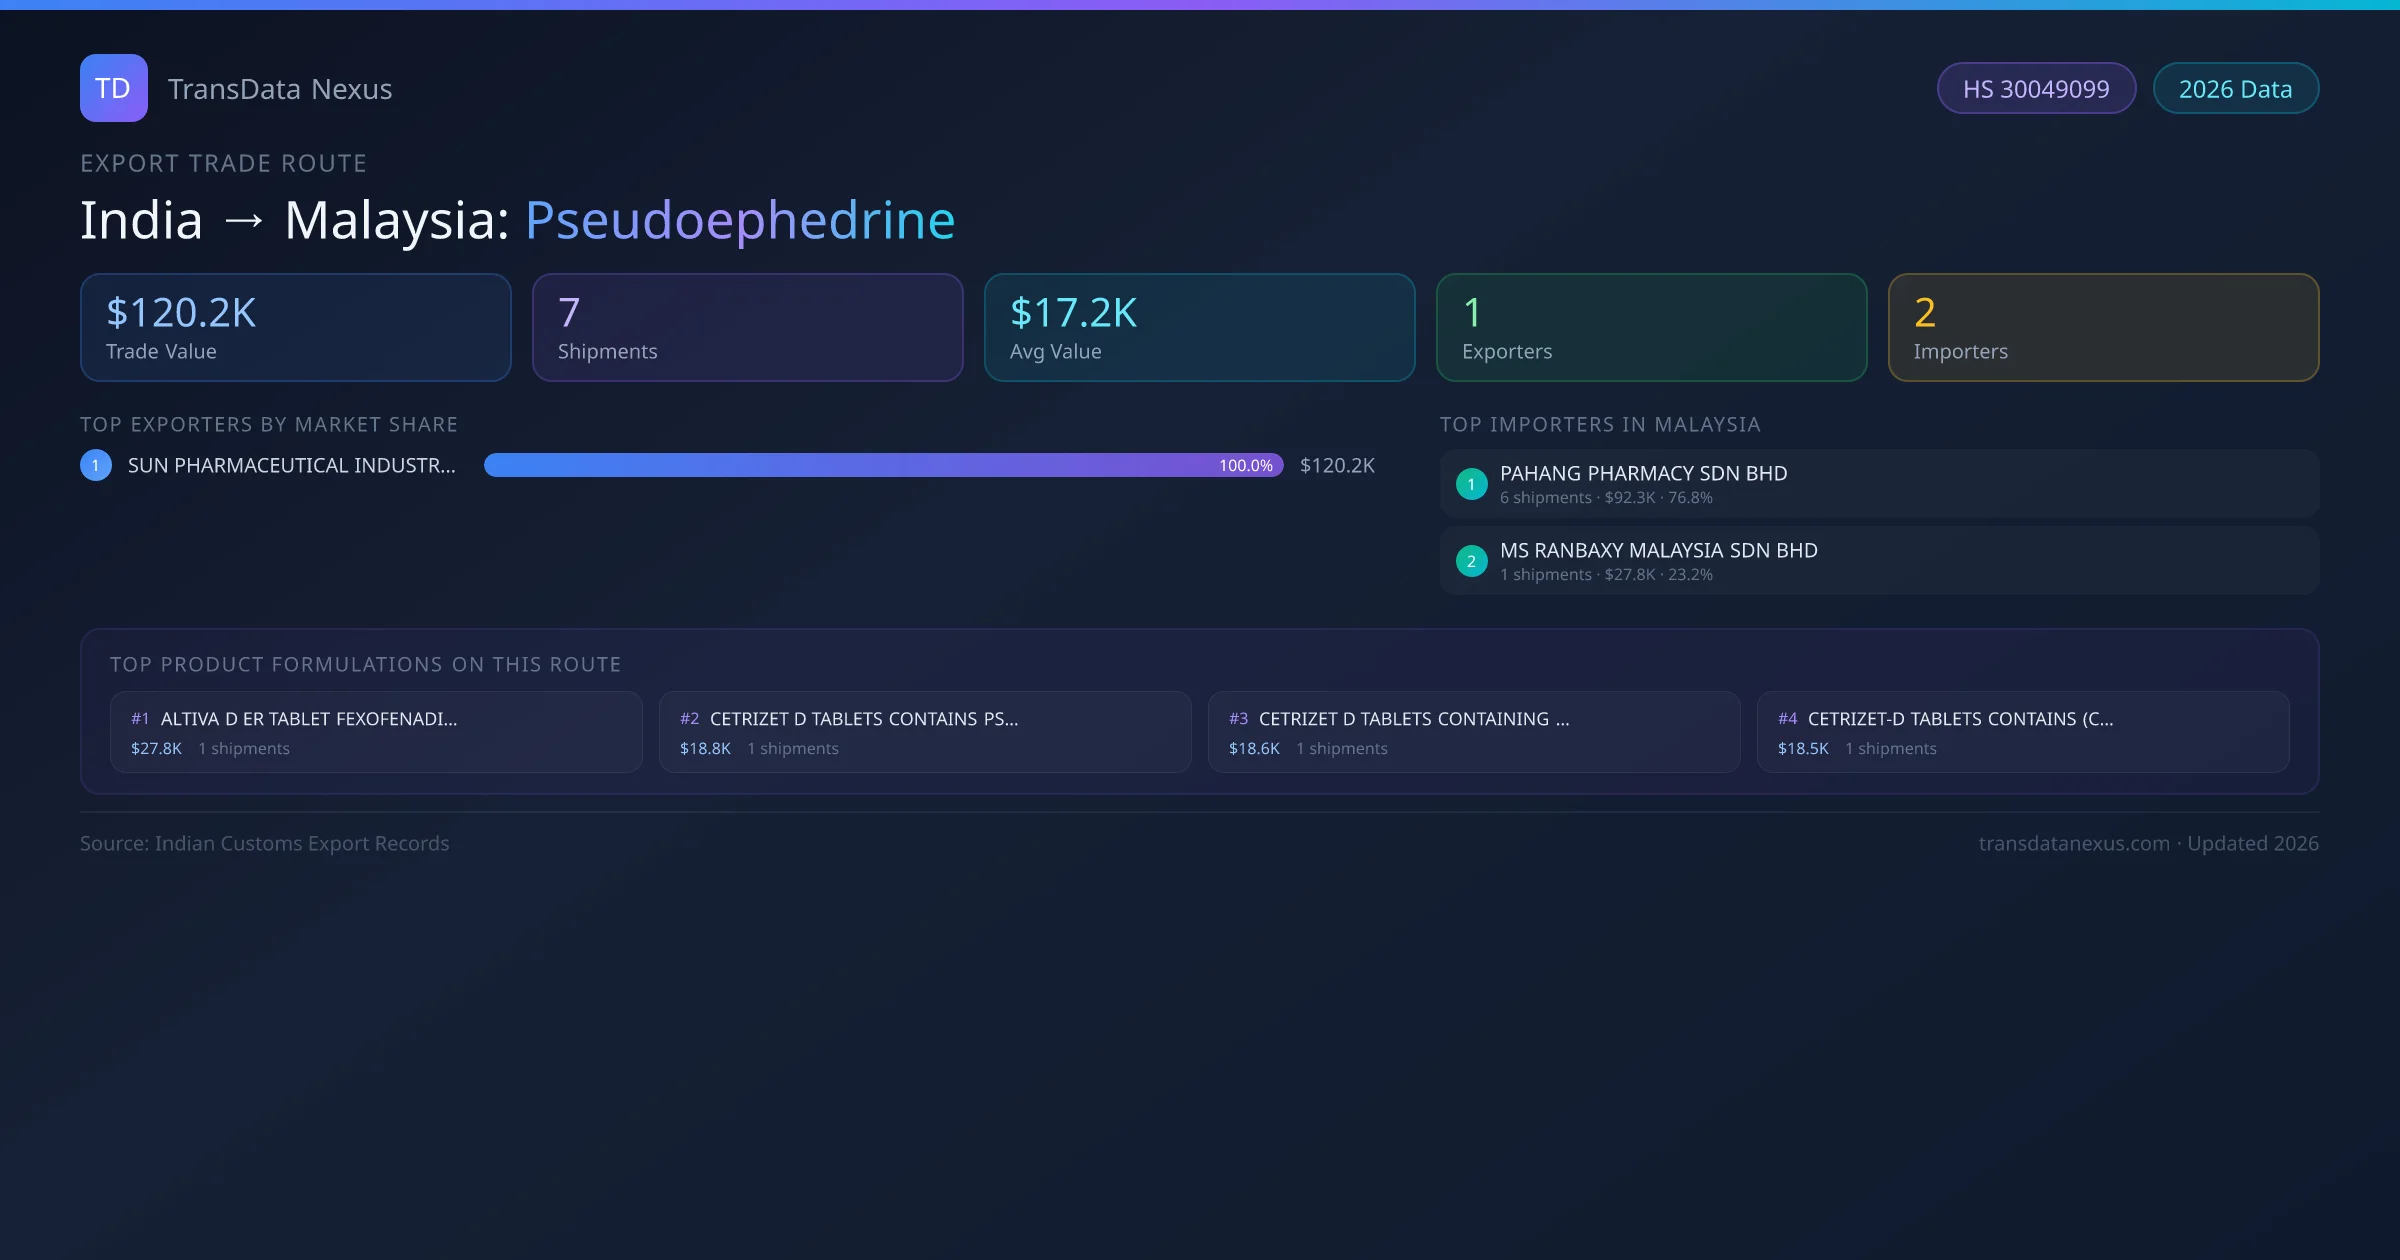Click the TD TransData Nexus logo icon
The image size is (2400, 1260).
click(x=113, y=88)
